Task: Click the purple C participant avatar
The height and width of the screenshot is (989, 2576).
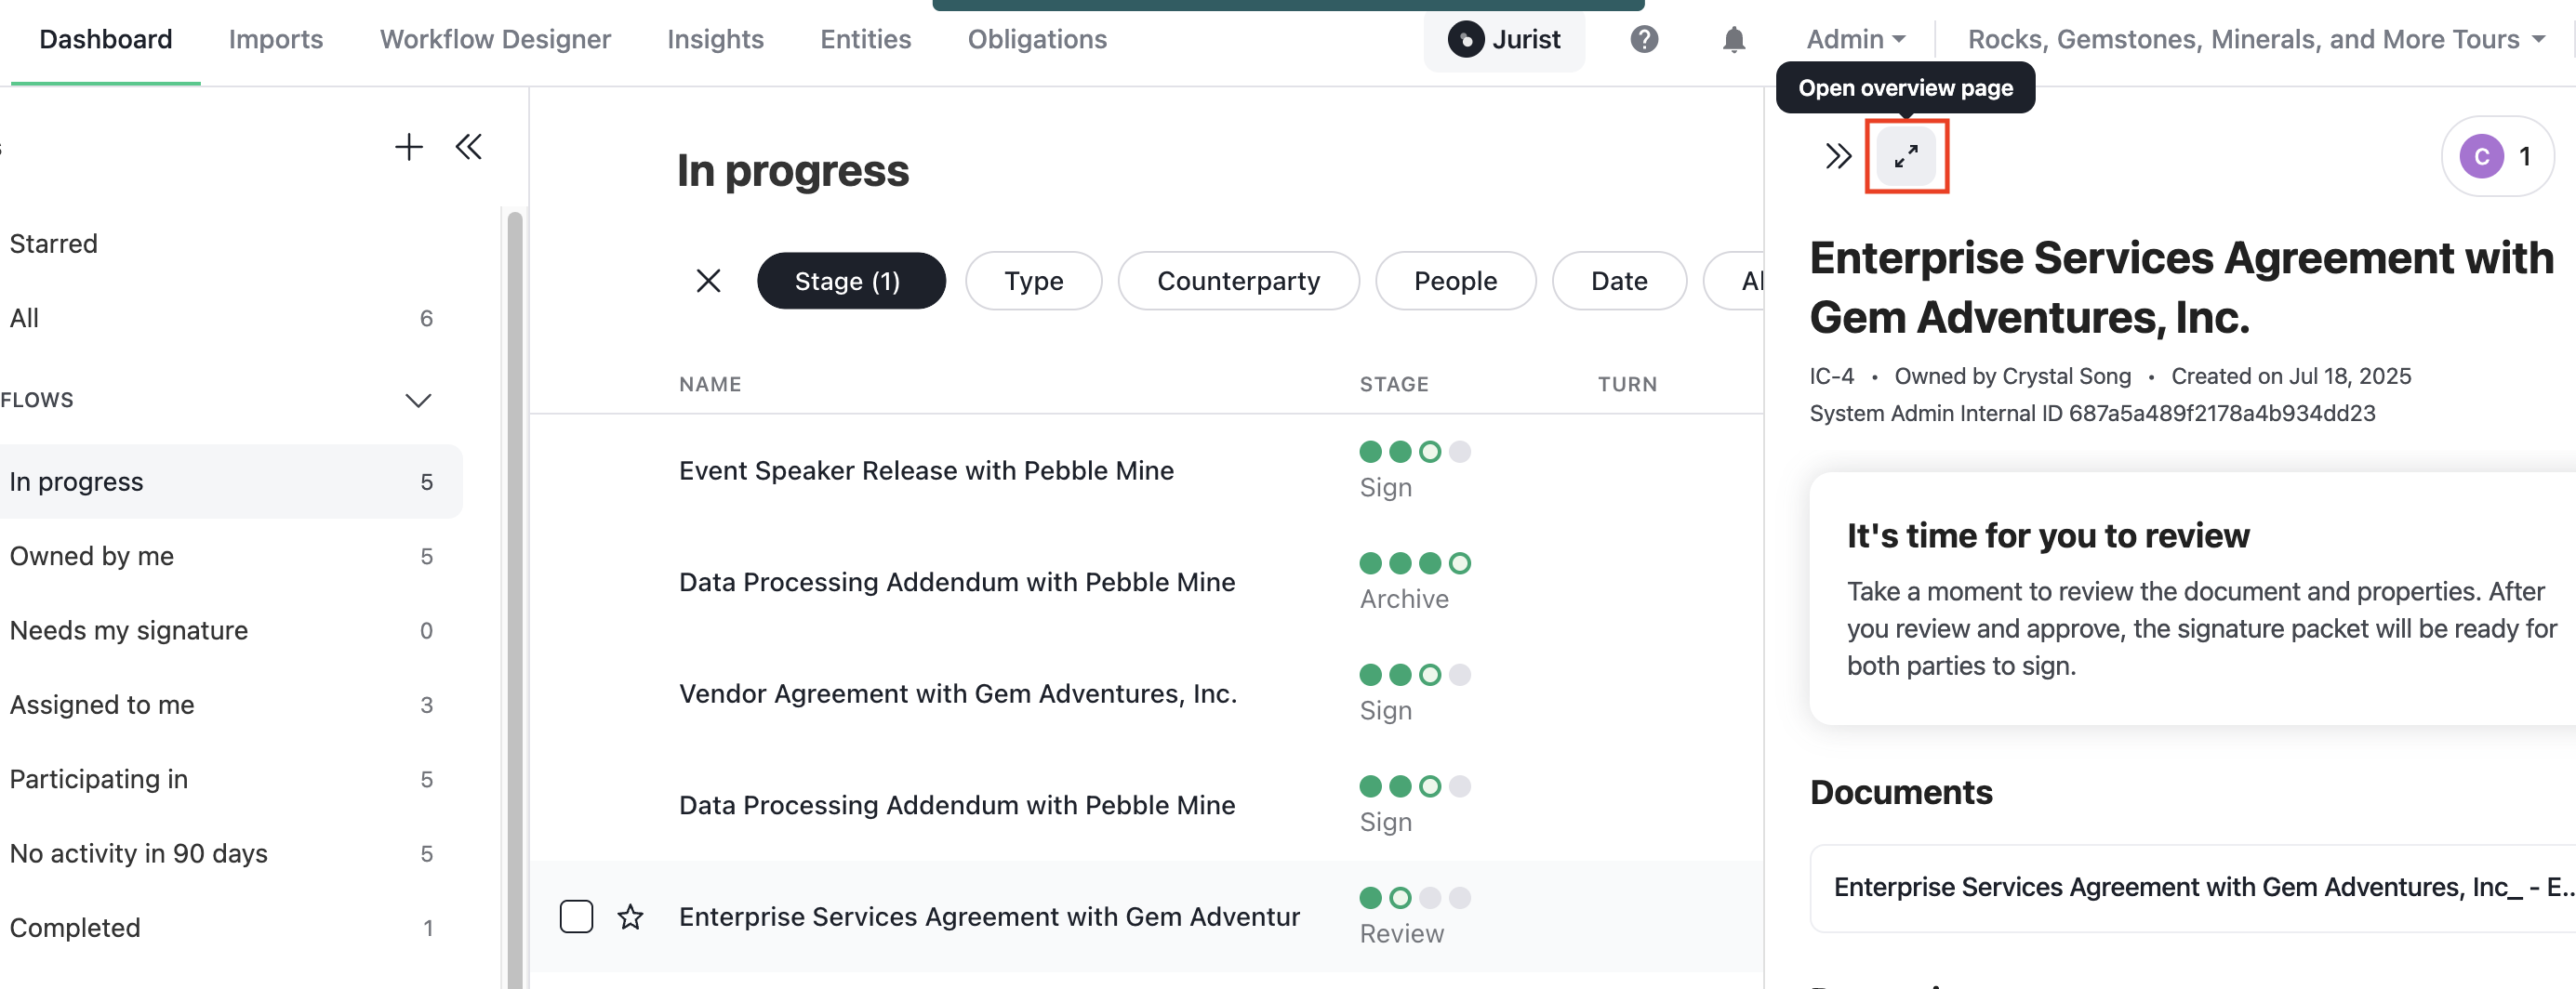Action: [x=2482, y=156]
